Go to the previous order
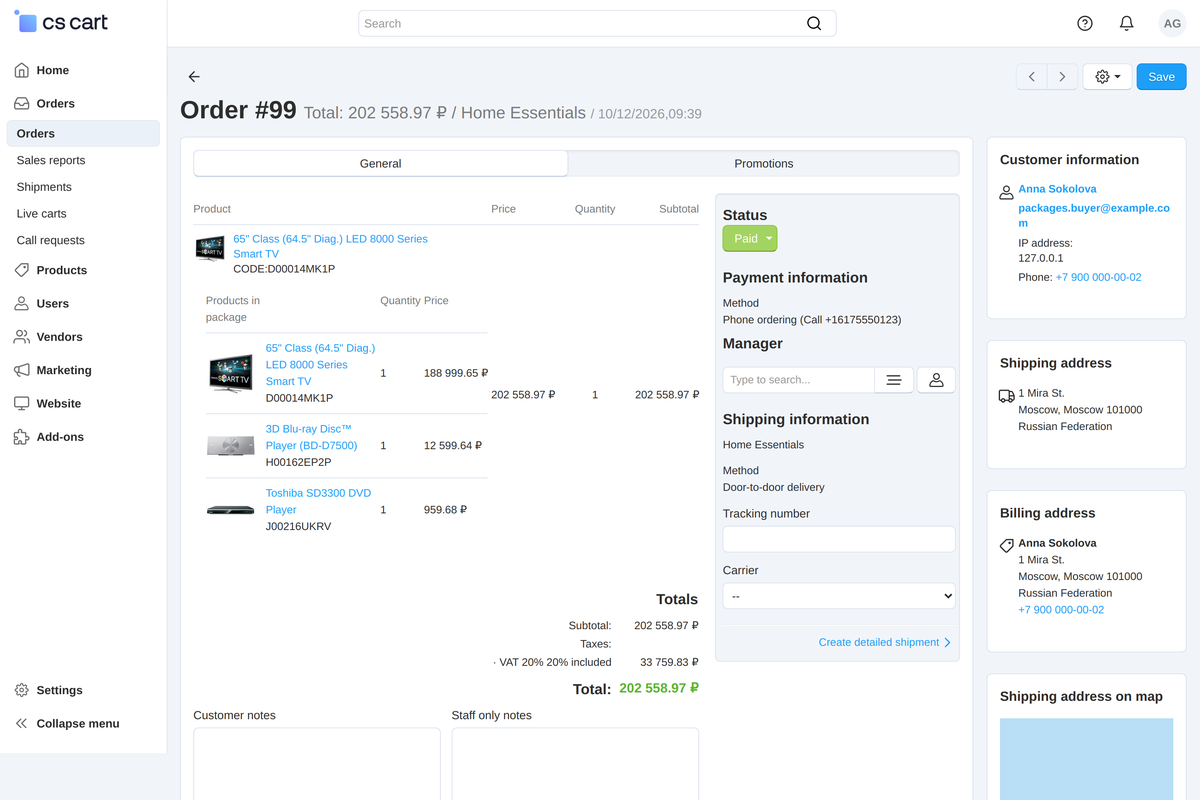The height and width of the screenshot is (800, 1200). (x=1032, y=77)
